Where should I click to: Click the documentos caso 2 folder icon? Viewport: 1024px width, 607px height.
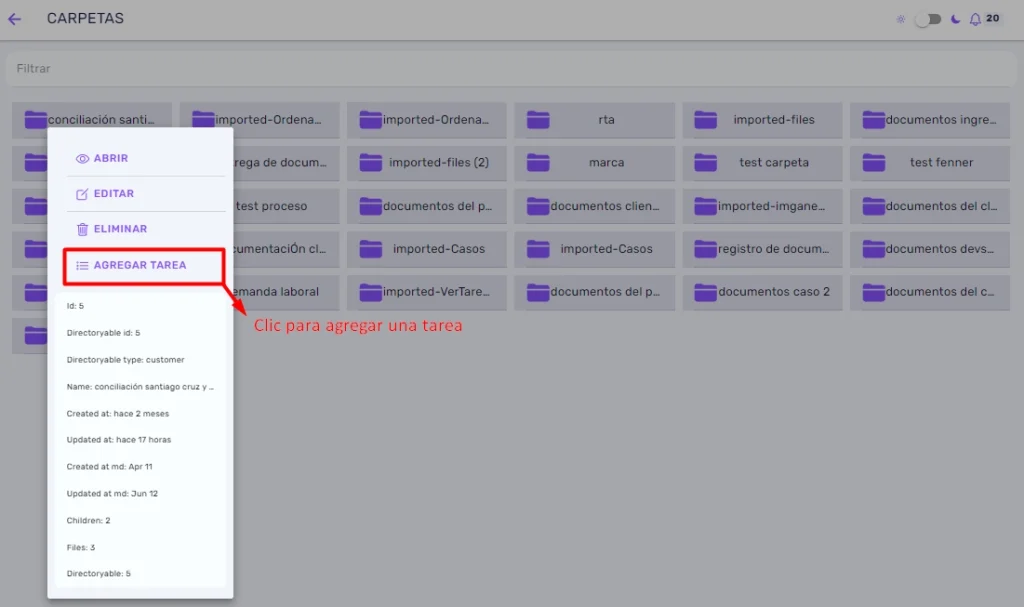705,292
